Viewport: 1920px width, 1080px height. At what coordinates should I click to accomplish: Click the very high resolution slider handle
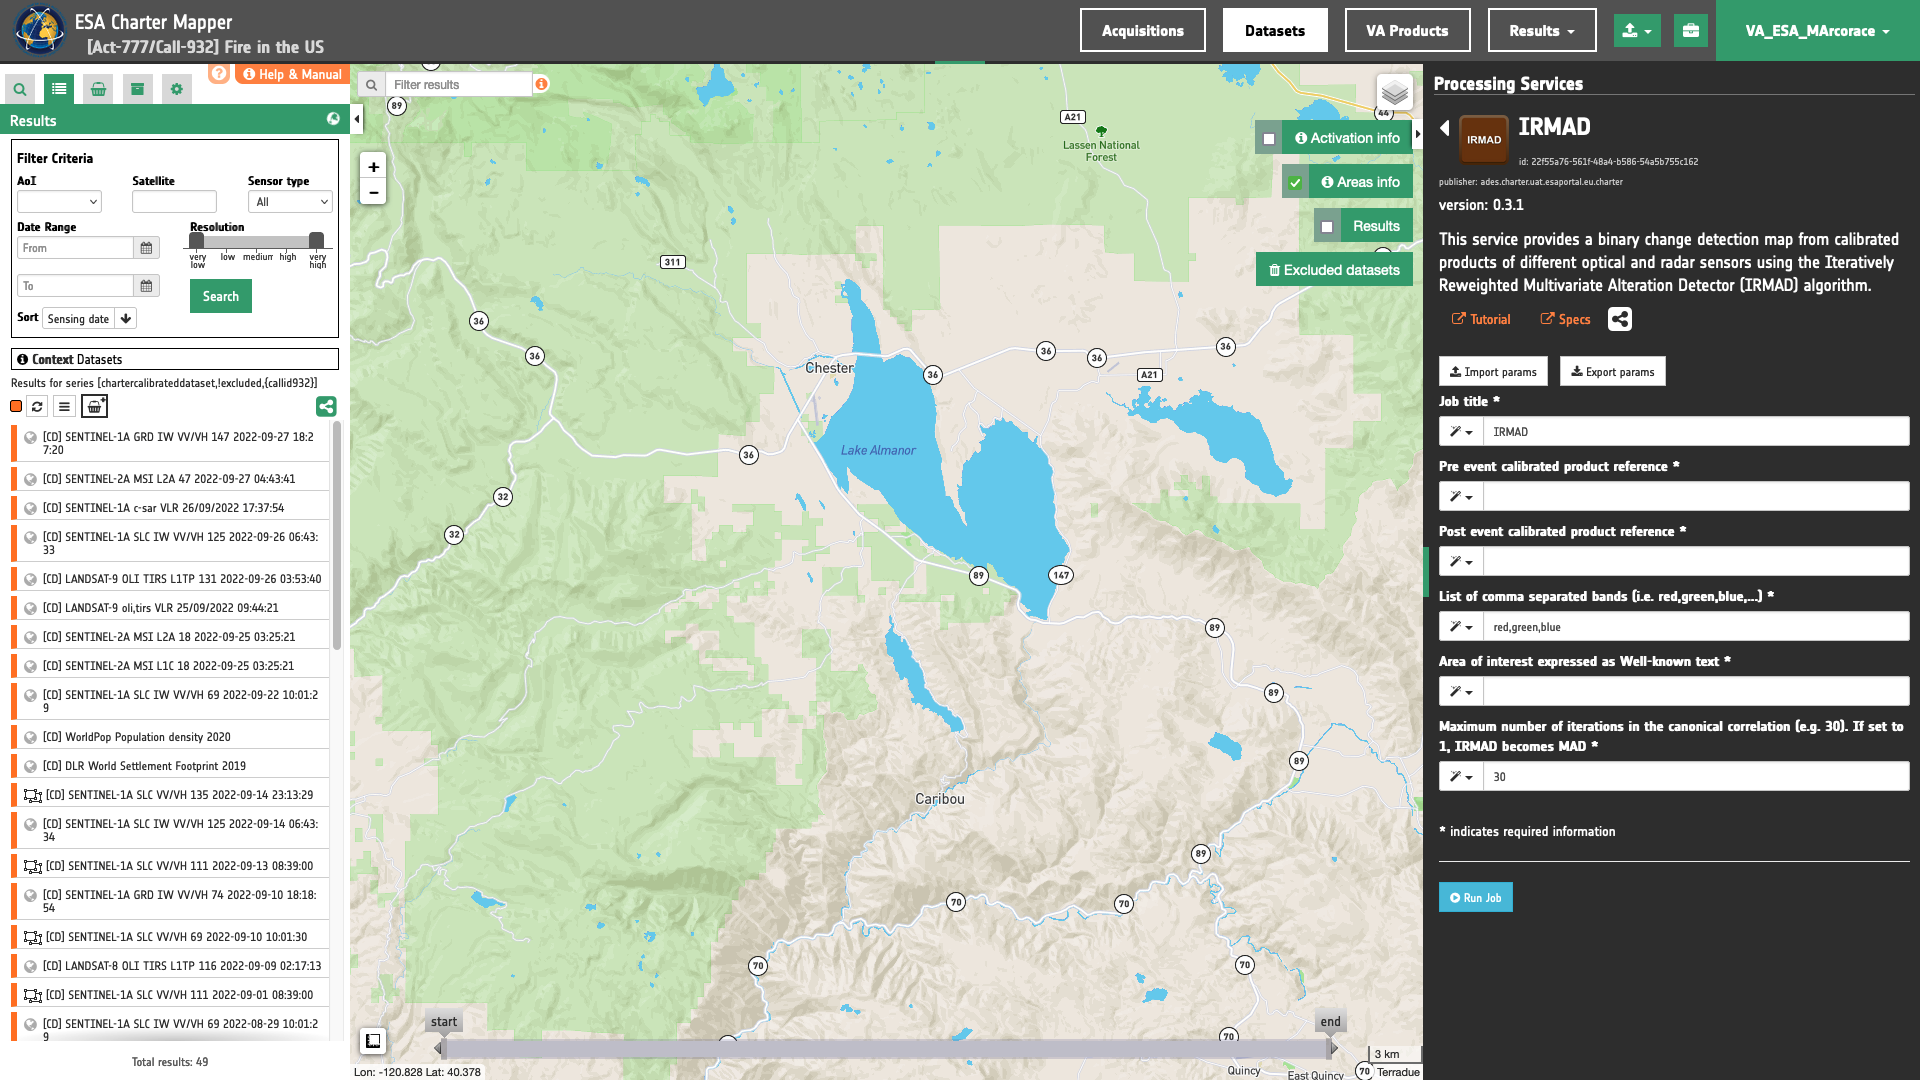pos(316,241)
